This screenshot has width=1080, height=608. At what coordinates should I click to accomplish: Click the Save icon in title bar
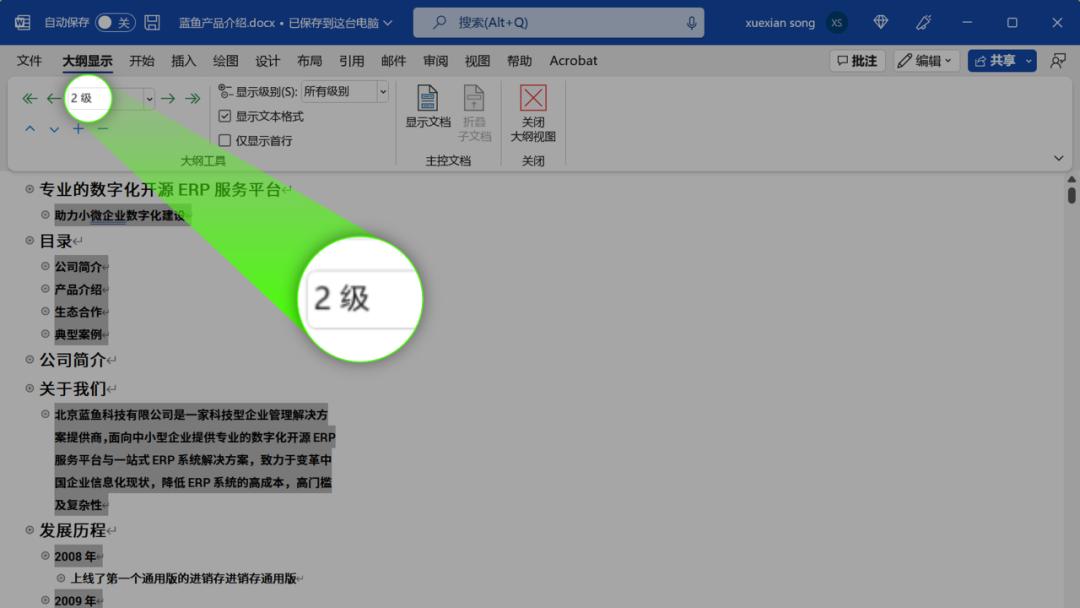(151, 21)
